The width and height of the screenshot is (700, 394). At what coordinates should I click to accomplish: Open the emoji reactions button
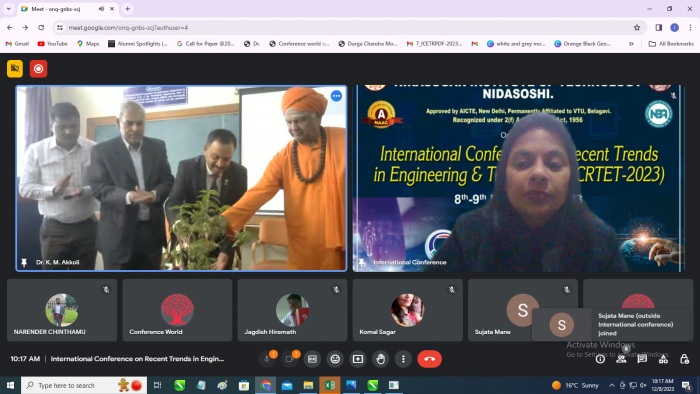[x=335, y=359]
